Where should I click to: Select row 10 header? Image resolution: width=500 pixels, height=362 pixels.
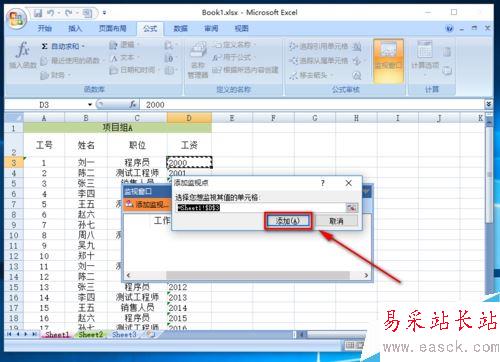pos(14,235)
